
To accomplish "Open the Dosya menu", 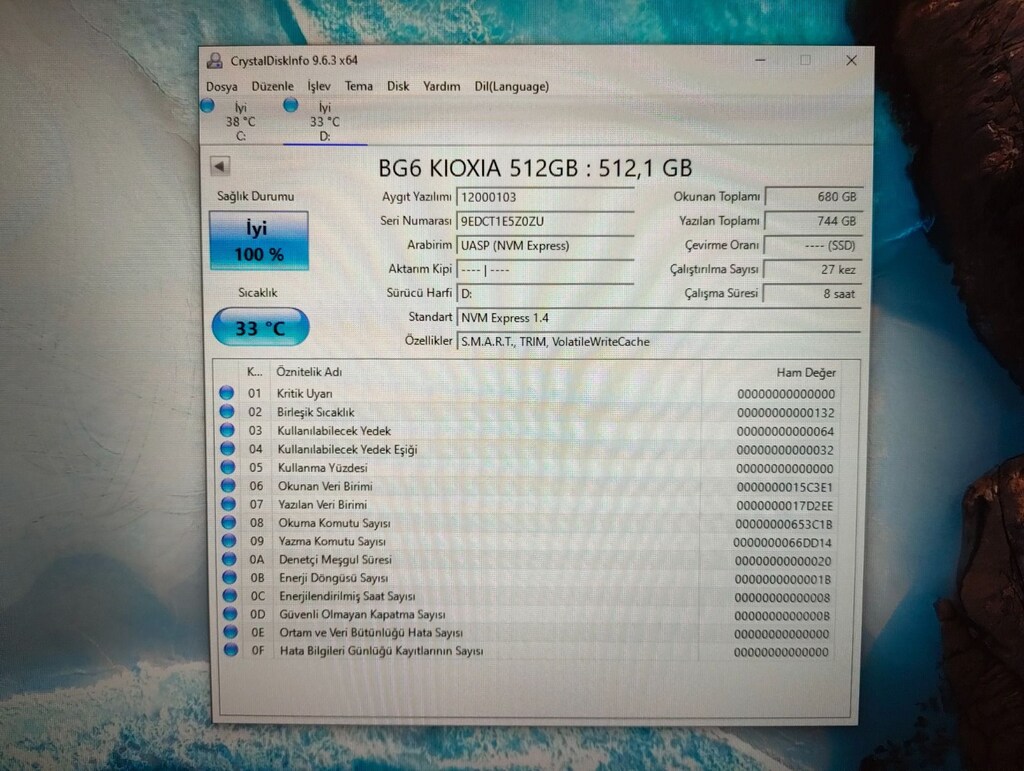I will [x=221, y=87].
